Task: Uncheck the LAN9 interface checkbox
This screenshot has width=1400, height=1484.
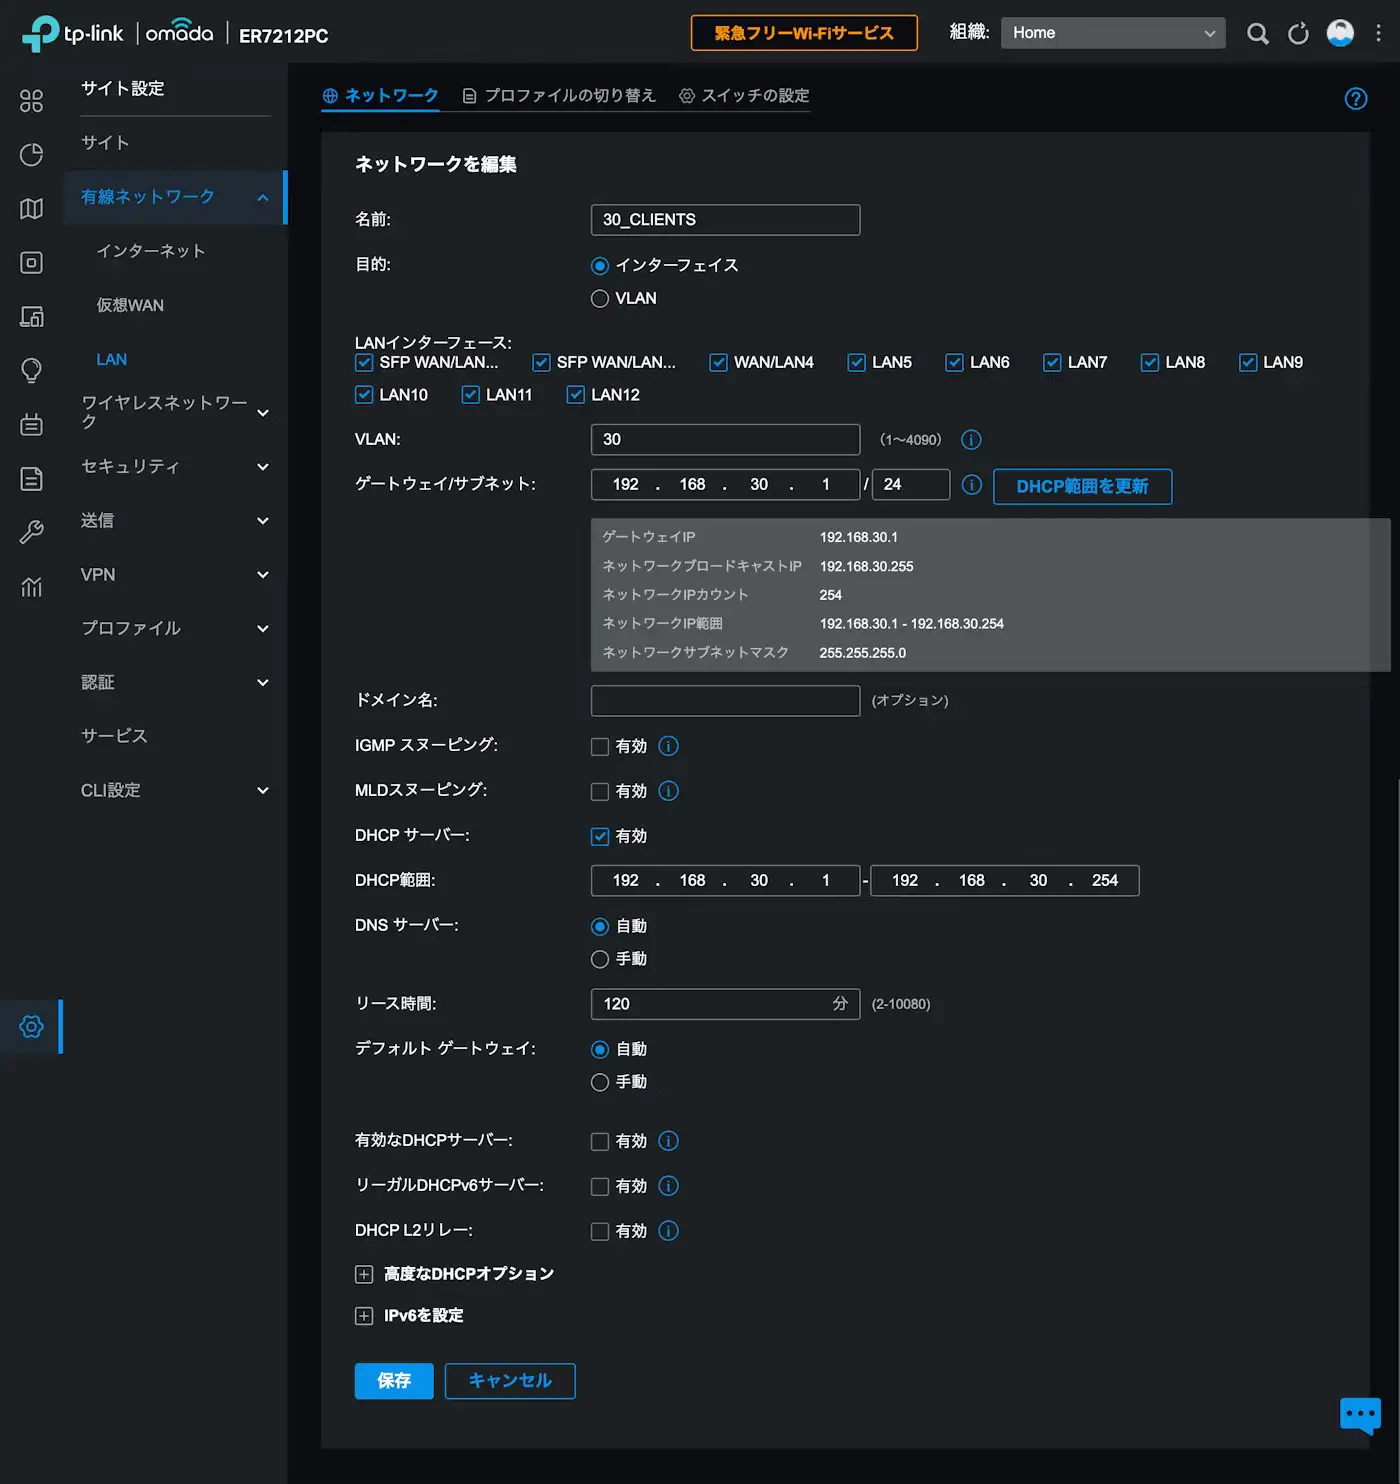Action: 1247,362
